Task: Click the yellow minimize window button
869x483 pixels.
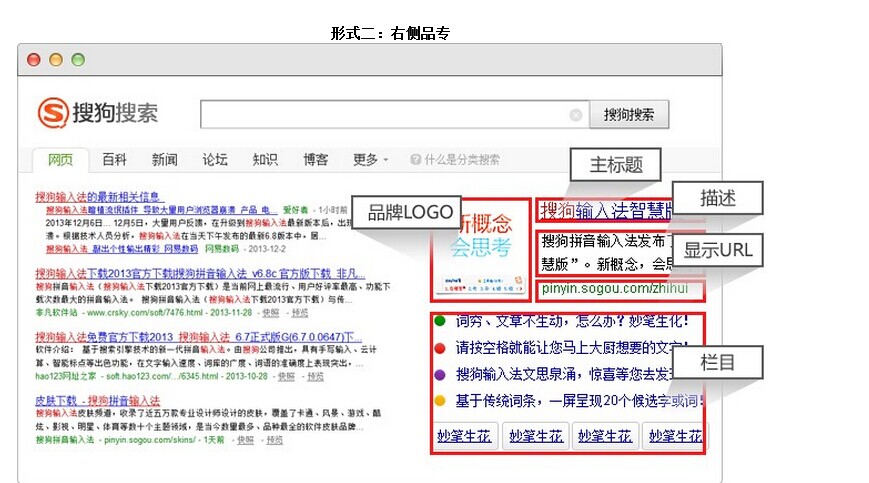Action: click(56, 60)
